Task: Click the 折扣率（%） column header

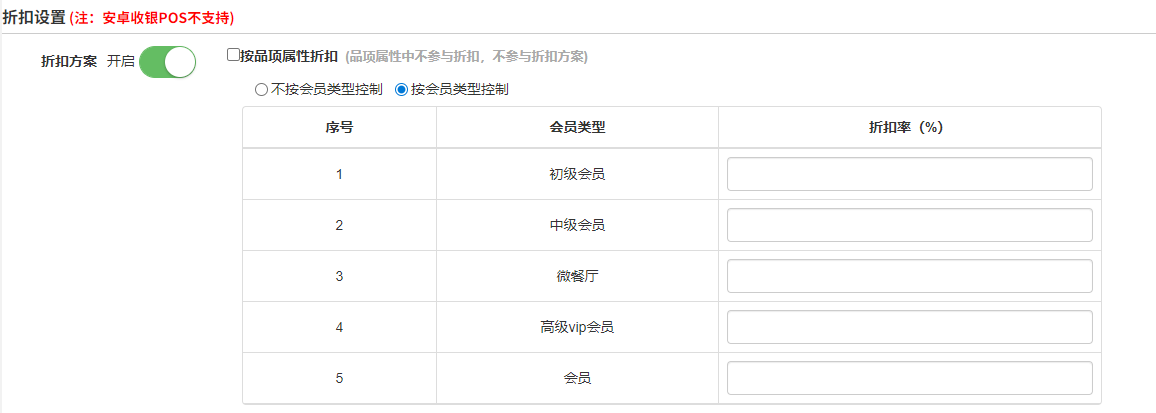Action: [x=909, y=128]
